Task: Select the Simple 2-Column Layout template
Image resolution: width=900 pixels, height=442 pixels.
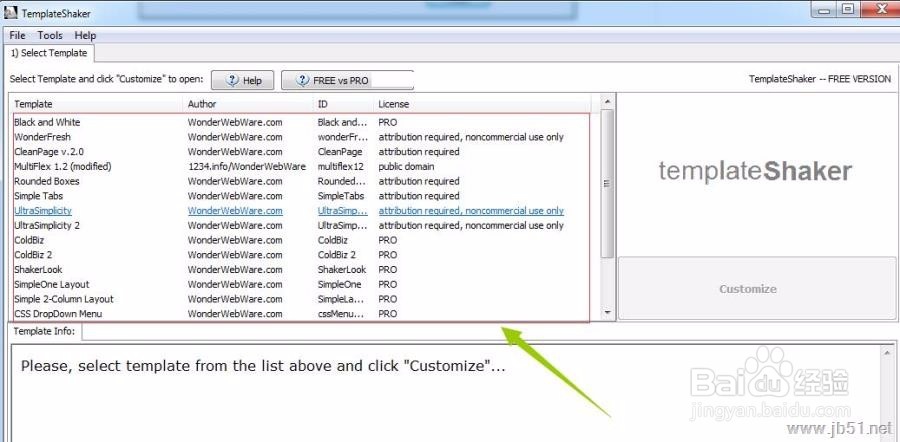Action: tap(300, 299)
